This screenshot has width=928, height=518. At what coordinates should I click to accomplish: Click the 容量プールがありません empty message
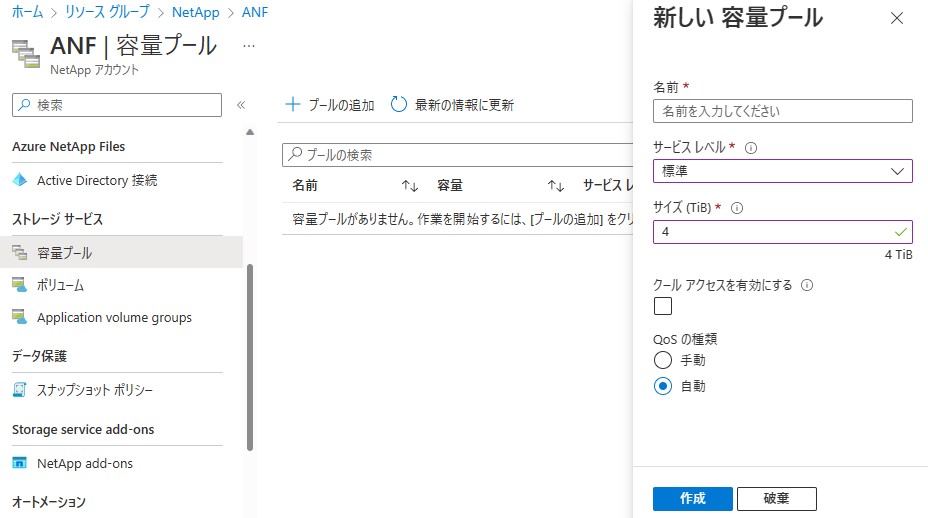click(x=463, y=219)
